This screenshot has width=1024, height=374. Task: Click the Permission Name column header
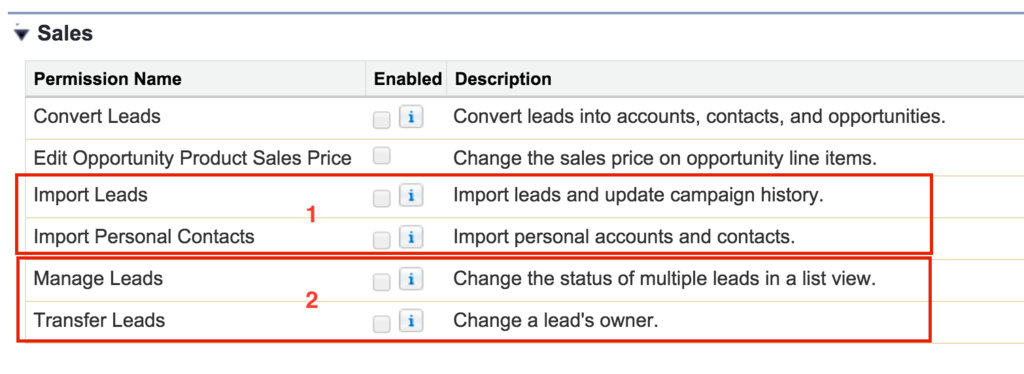point(108,80)
